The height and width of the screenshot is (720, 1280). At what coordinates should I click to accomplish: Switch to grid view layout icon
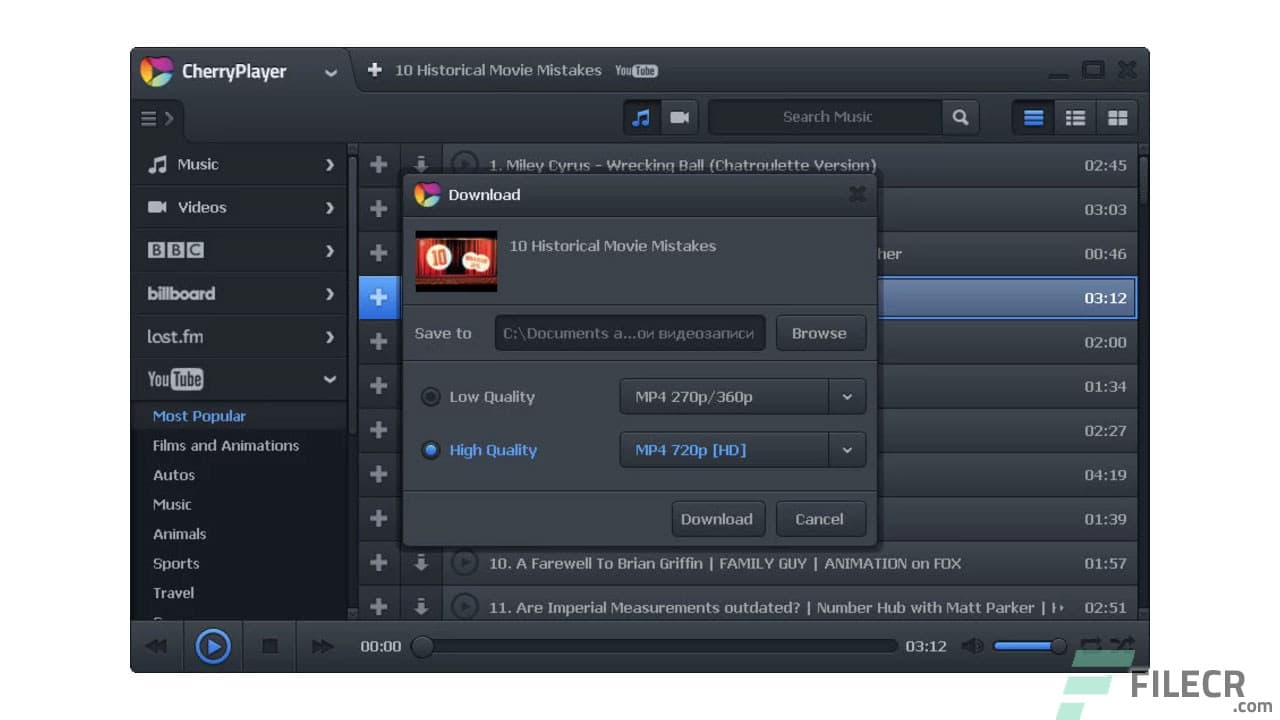tap(1117, 117)
